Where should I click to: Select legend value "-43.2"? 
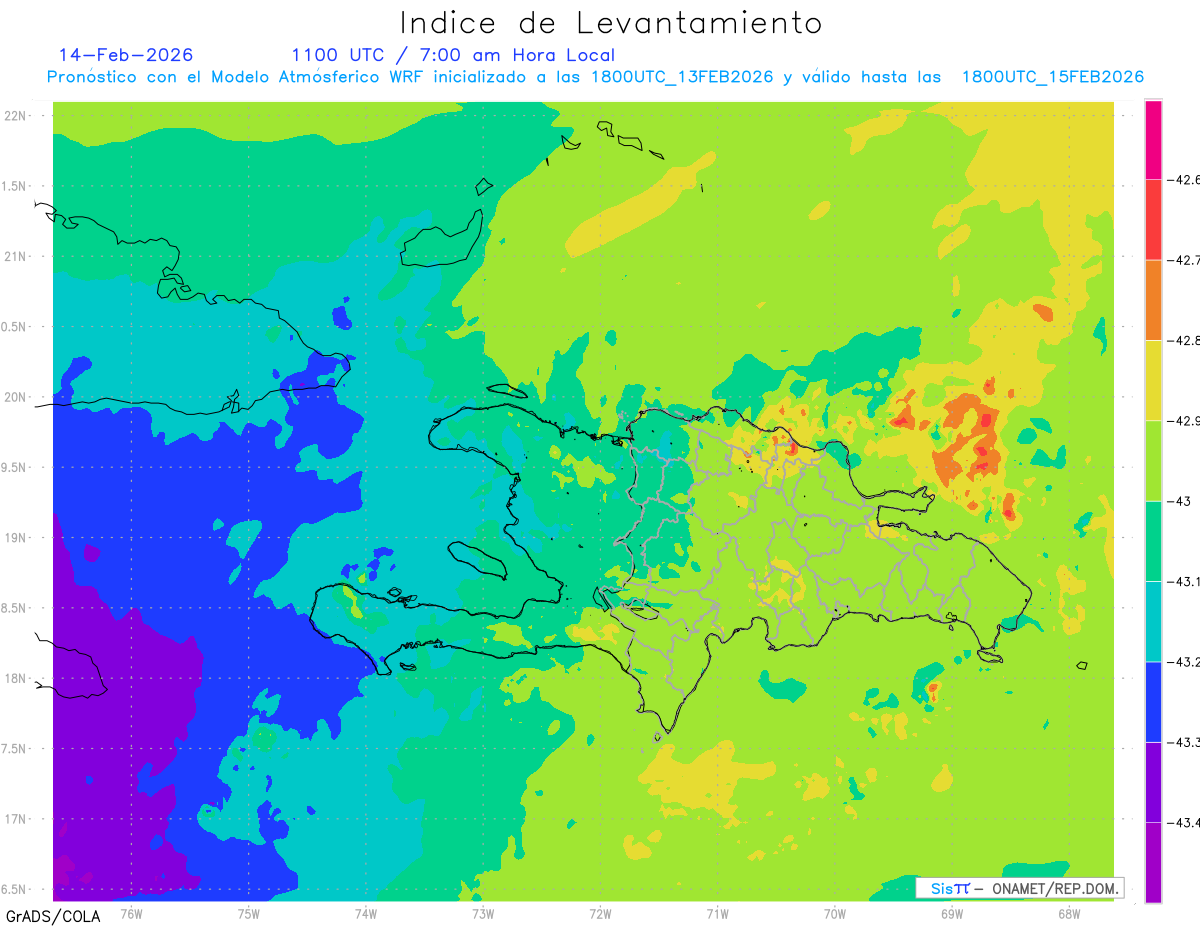[1185, 661]
